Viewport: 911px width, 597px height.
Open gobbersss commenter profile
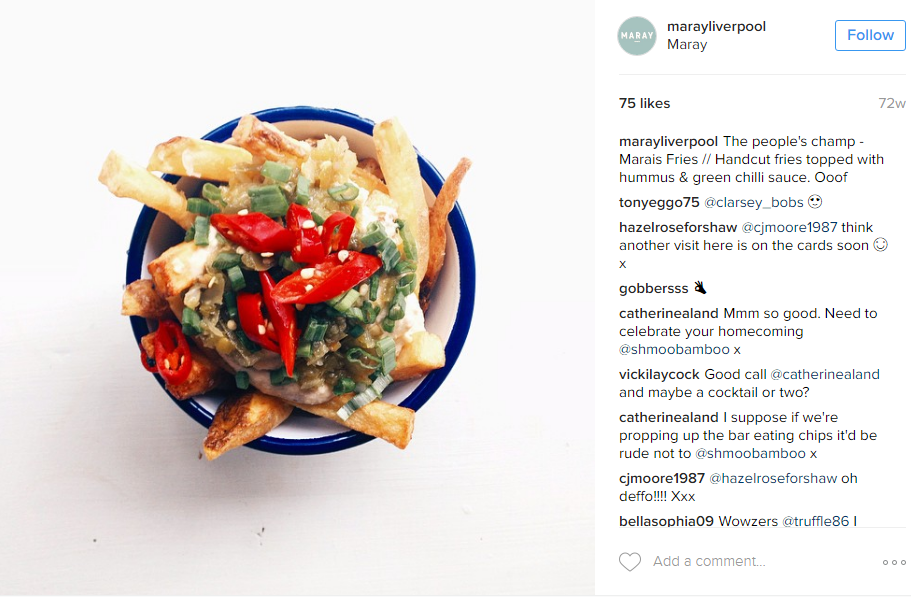point(653,289)
